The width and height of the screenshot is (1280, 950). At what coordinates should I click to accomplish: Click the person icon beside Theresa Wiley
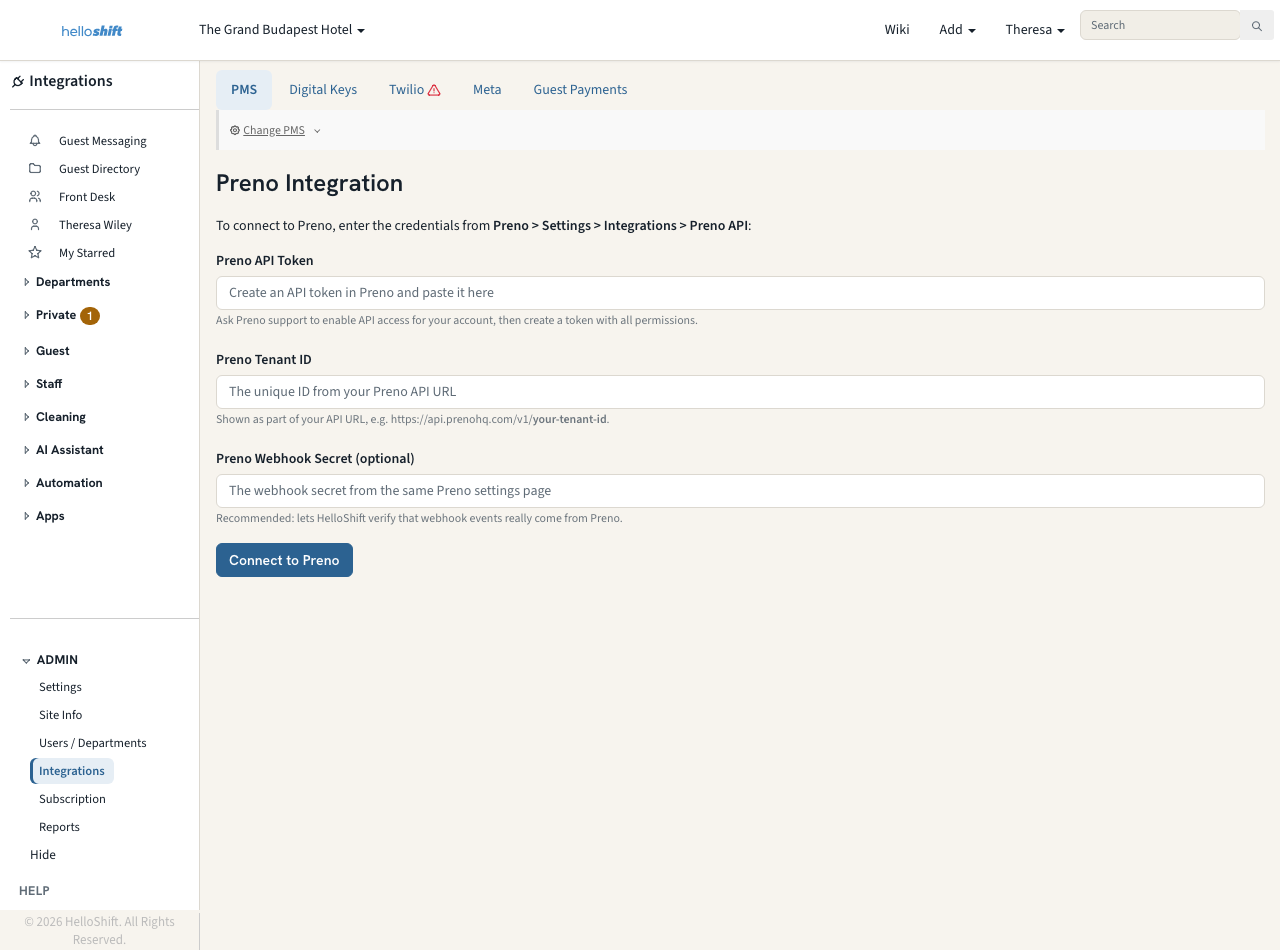[35, 225]
